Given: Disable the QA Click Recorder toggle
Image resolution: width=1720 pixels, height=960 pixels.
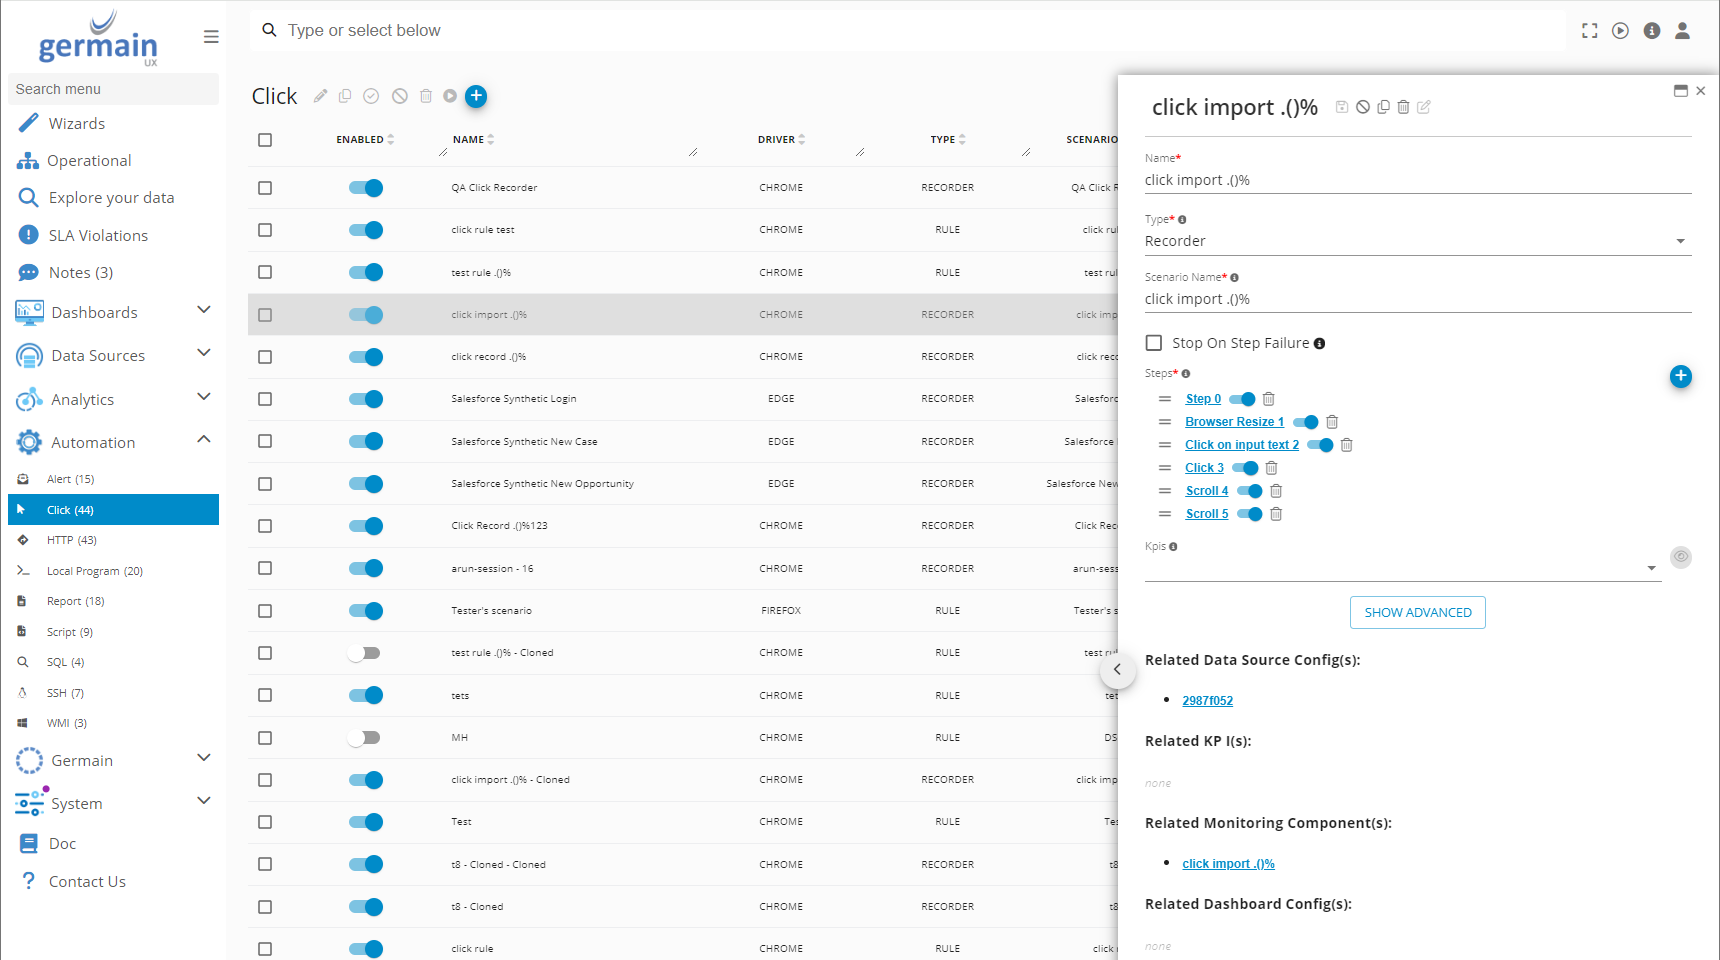Looking at the screenshot, I should 366,188.
